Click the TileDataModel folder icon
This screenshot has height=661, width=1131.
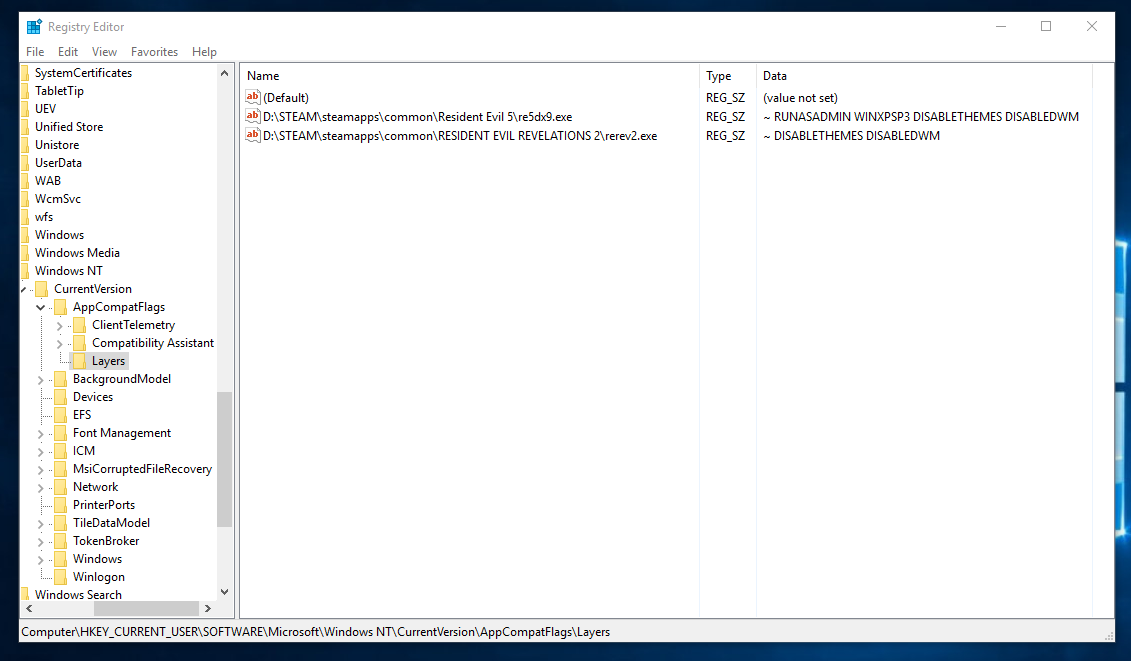point(61,523)
